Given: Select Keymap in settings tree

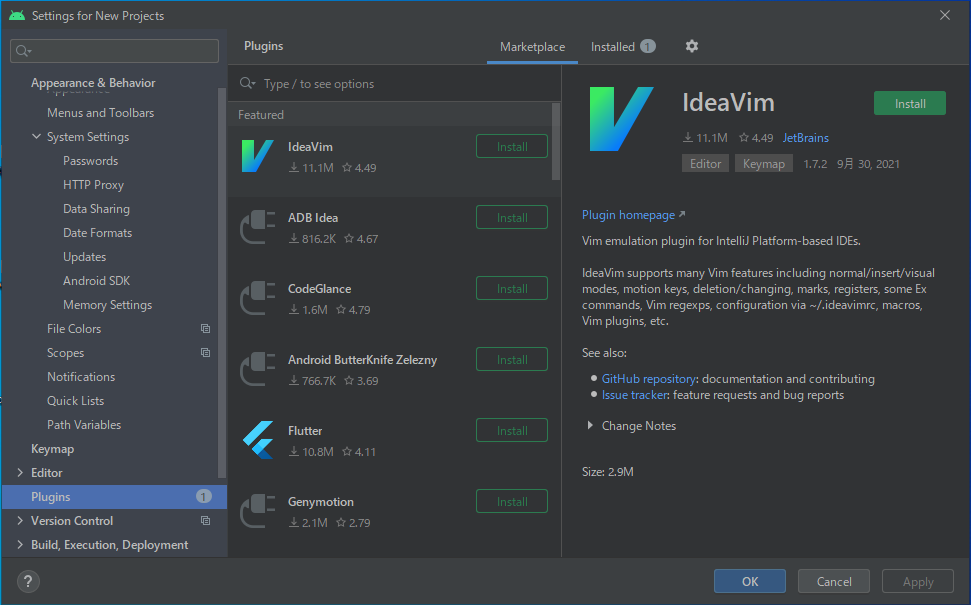Looking at the screenshot, I should click(x=53, y=449).
